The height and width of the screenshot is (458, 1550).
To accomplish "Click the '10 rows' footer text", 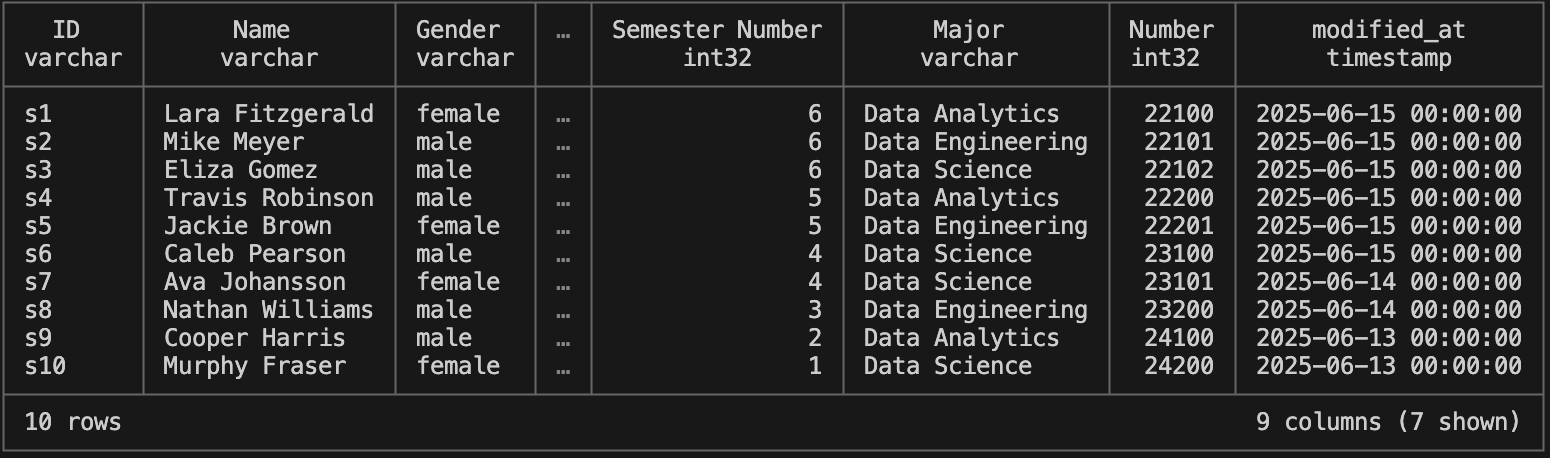I will coord(73,422).
